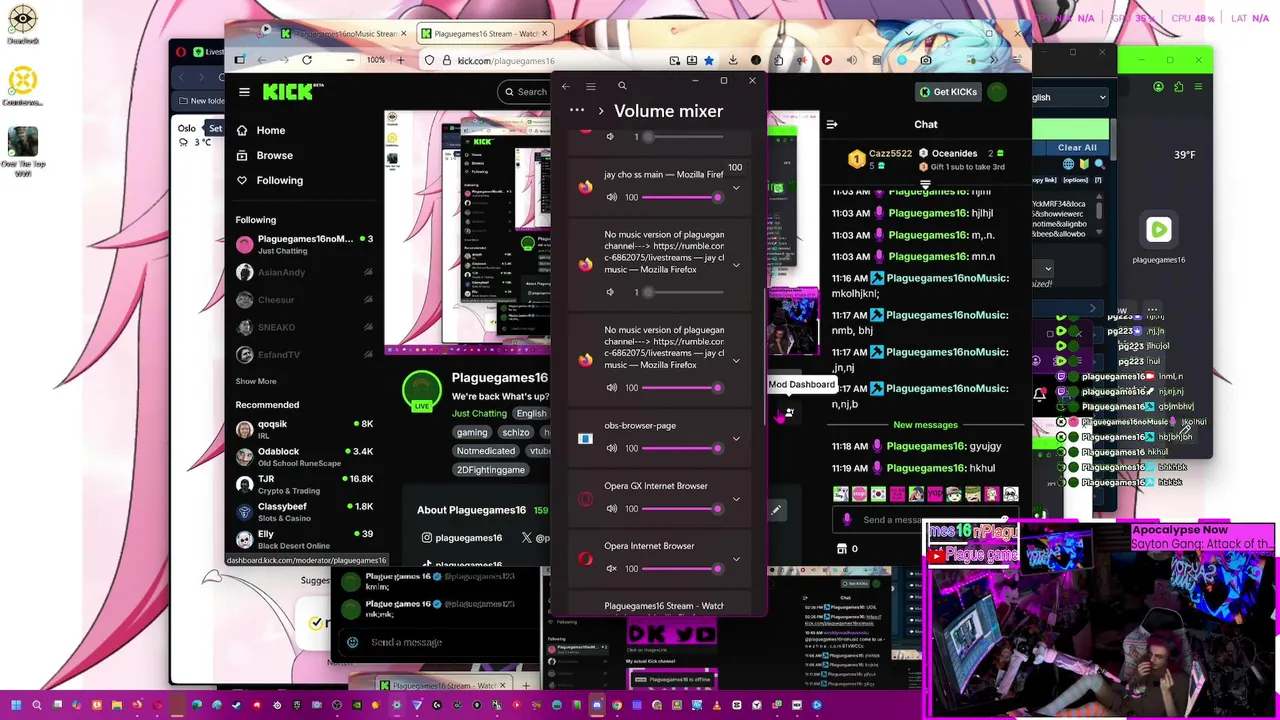
Task: Bookmark the page with the star icon
Action: 708,60
